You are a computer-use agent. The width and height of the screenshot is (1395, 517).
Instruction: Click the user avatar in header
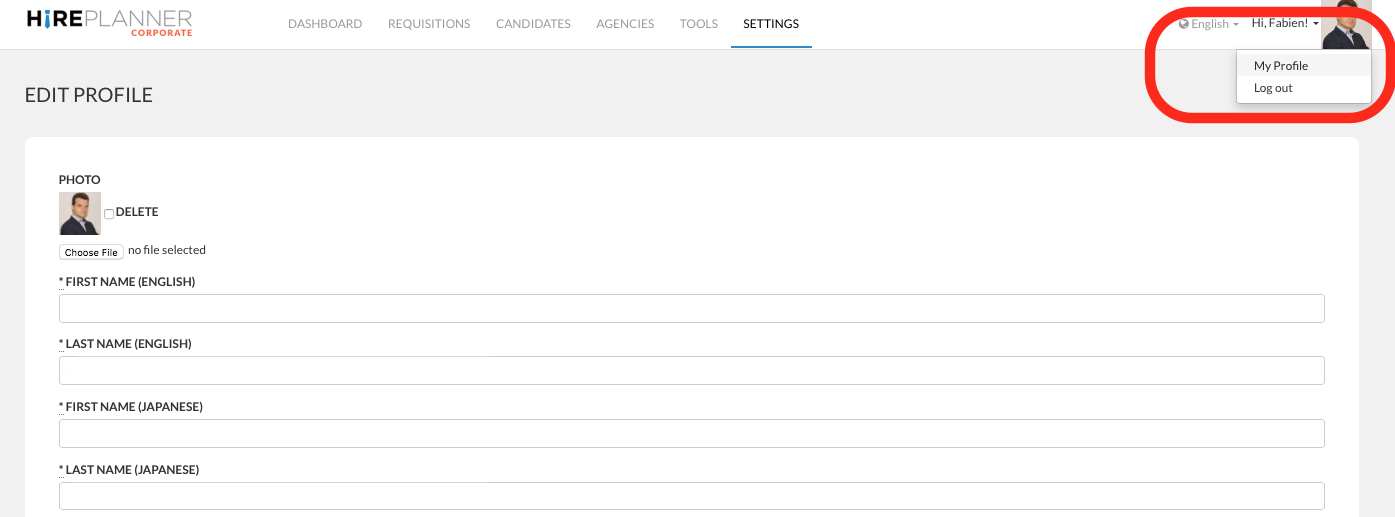pos(1346,25)
